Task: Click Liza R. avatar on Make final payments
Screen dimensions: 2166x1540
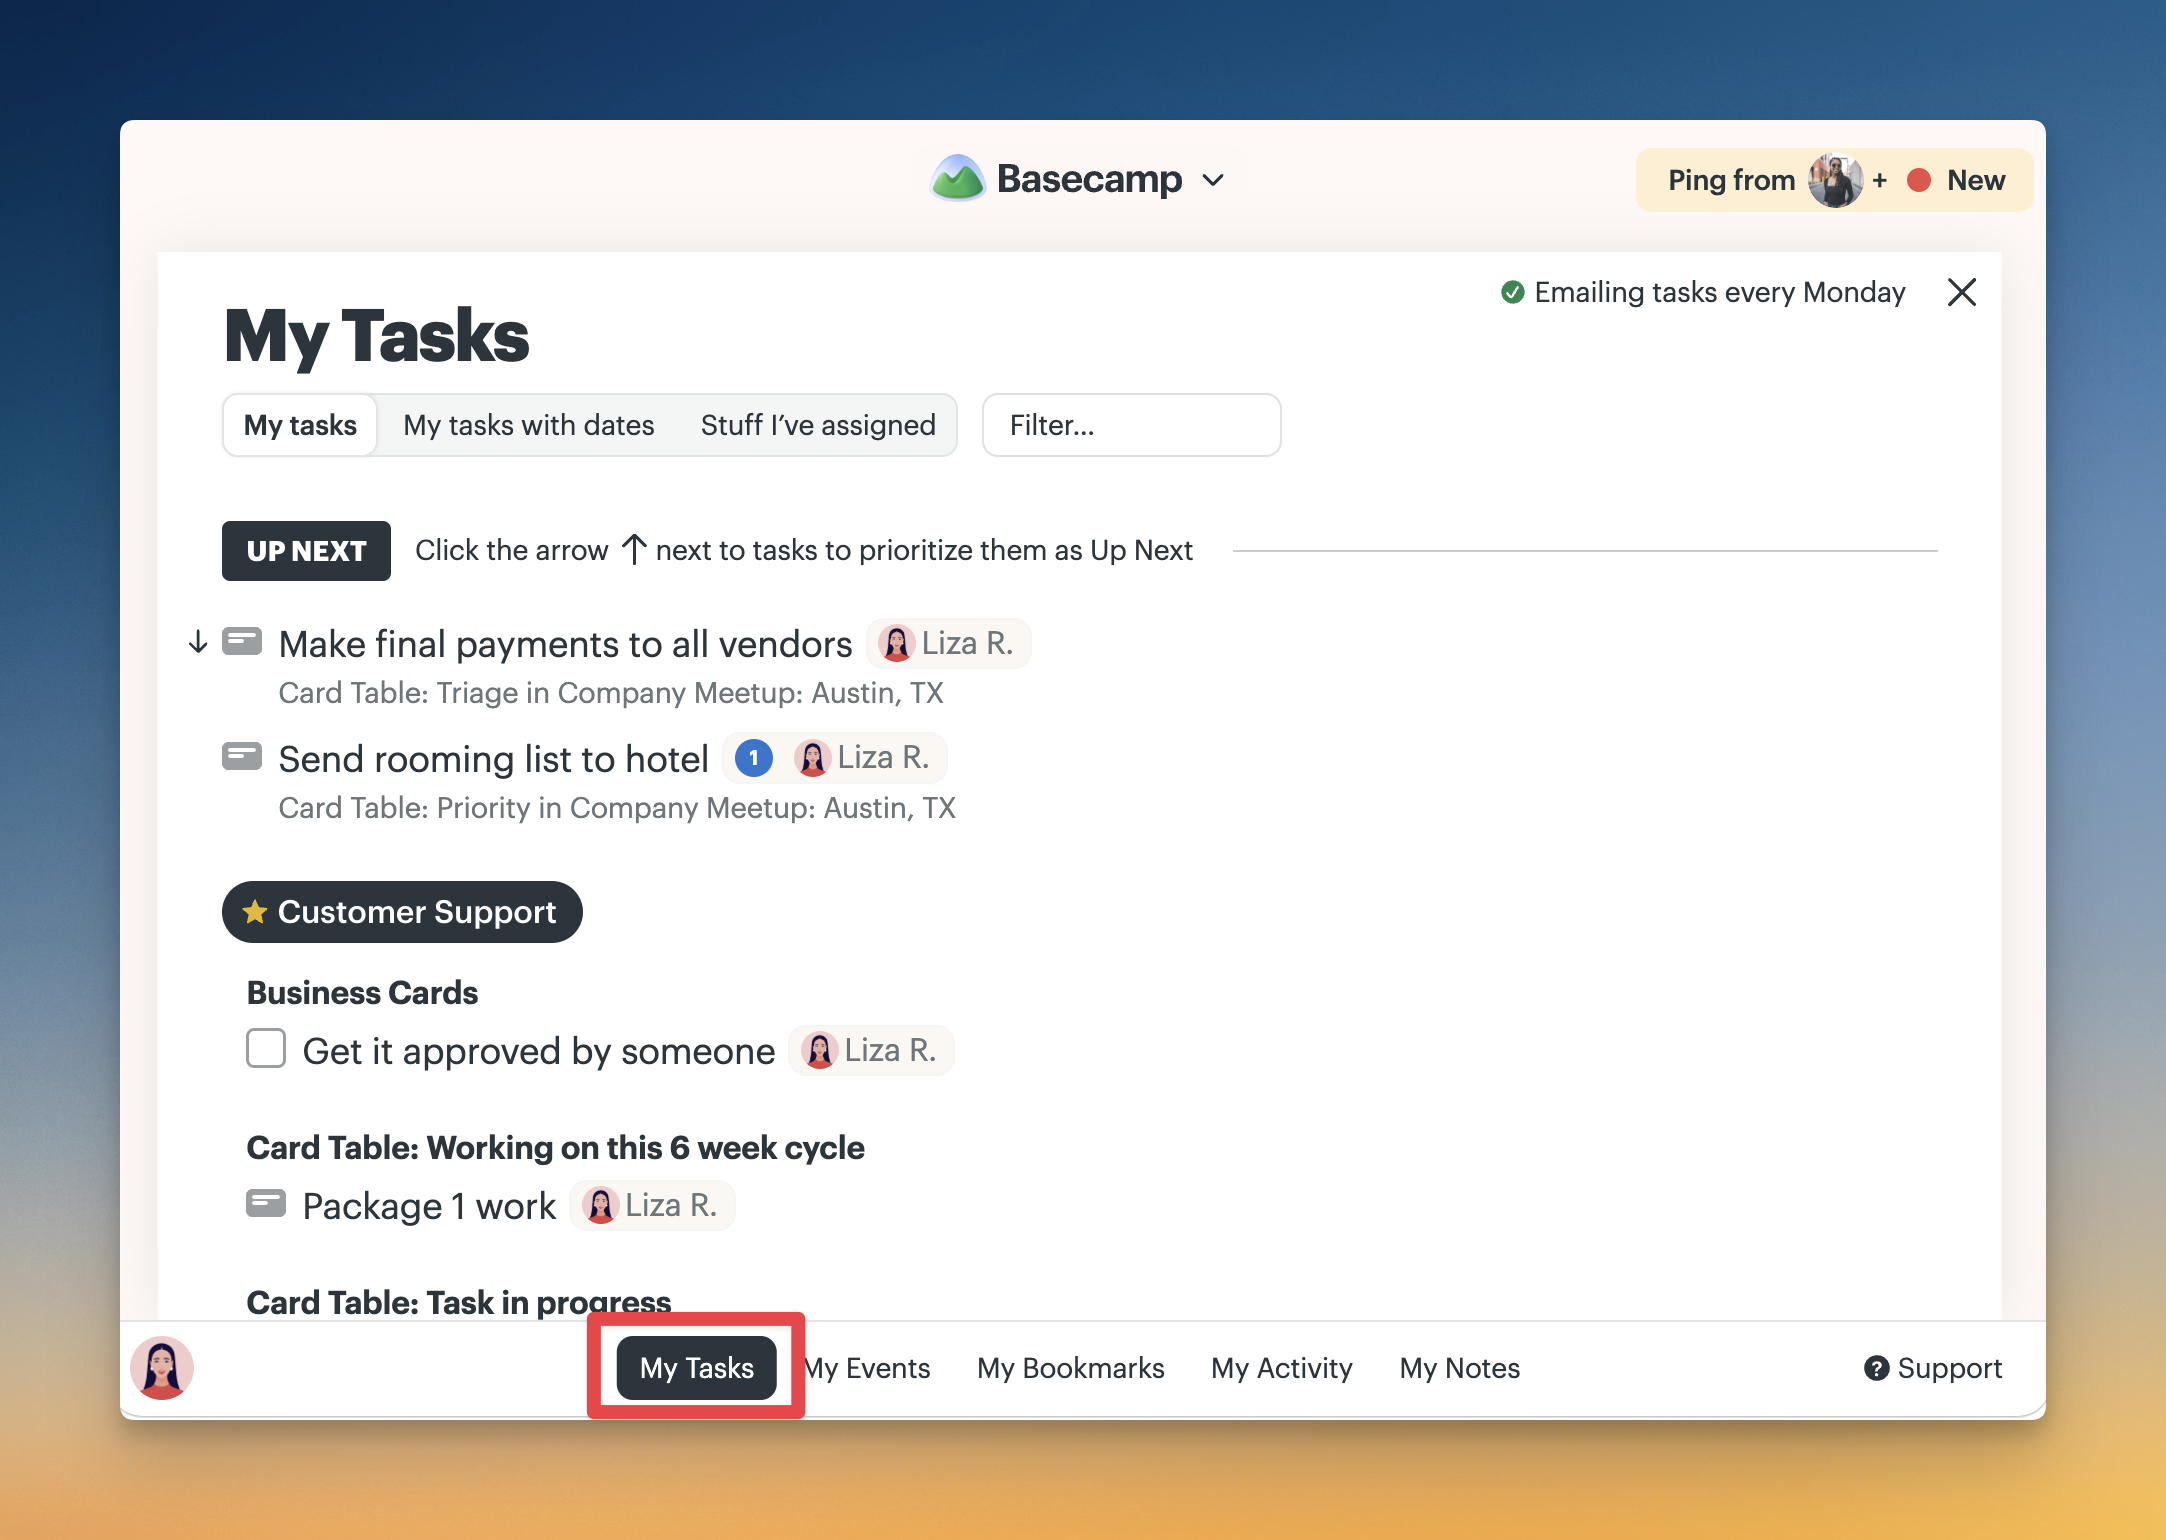Action: tap(897, 643)
